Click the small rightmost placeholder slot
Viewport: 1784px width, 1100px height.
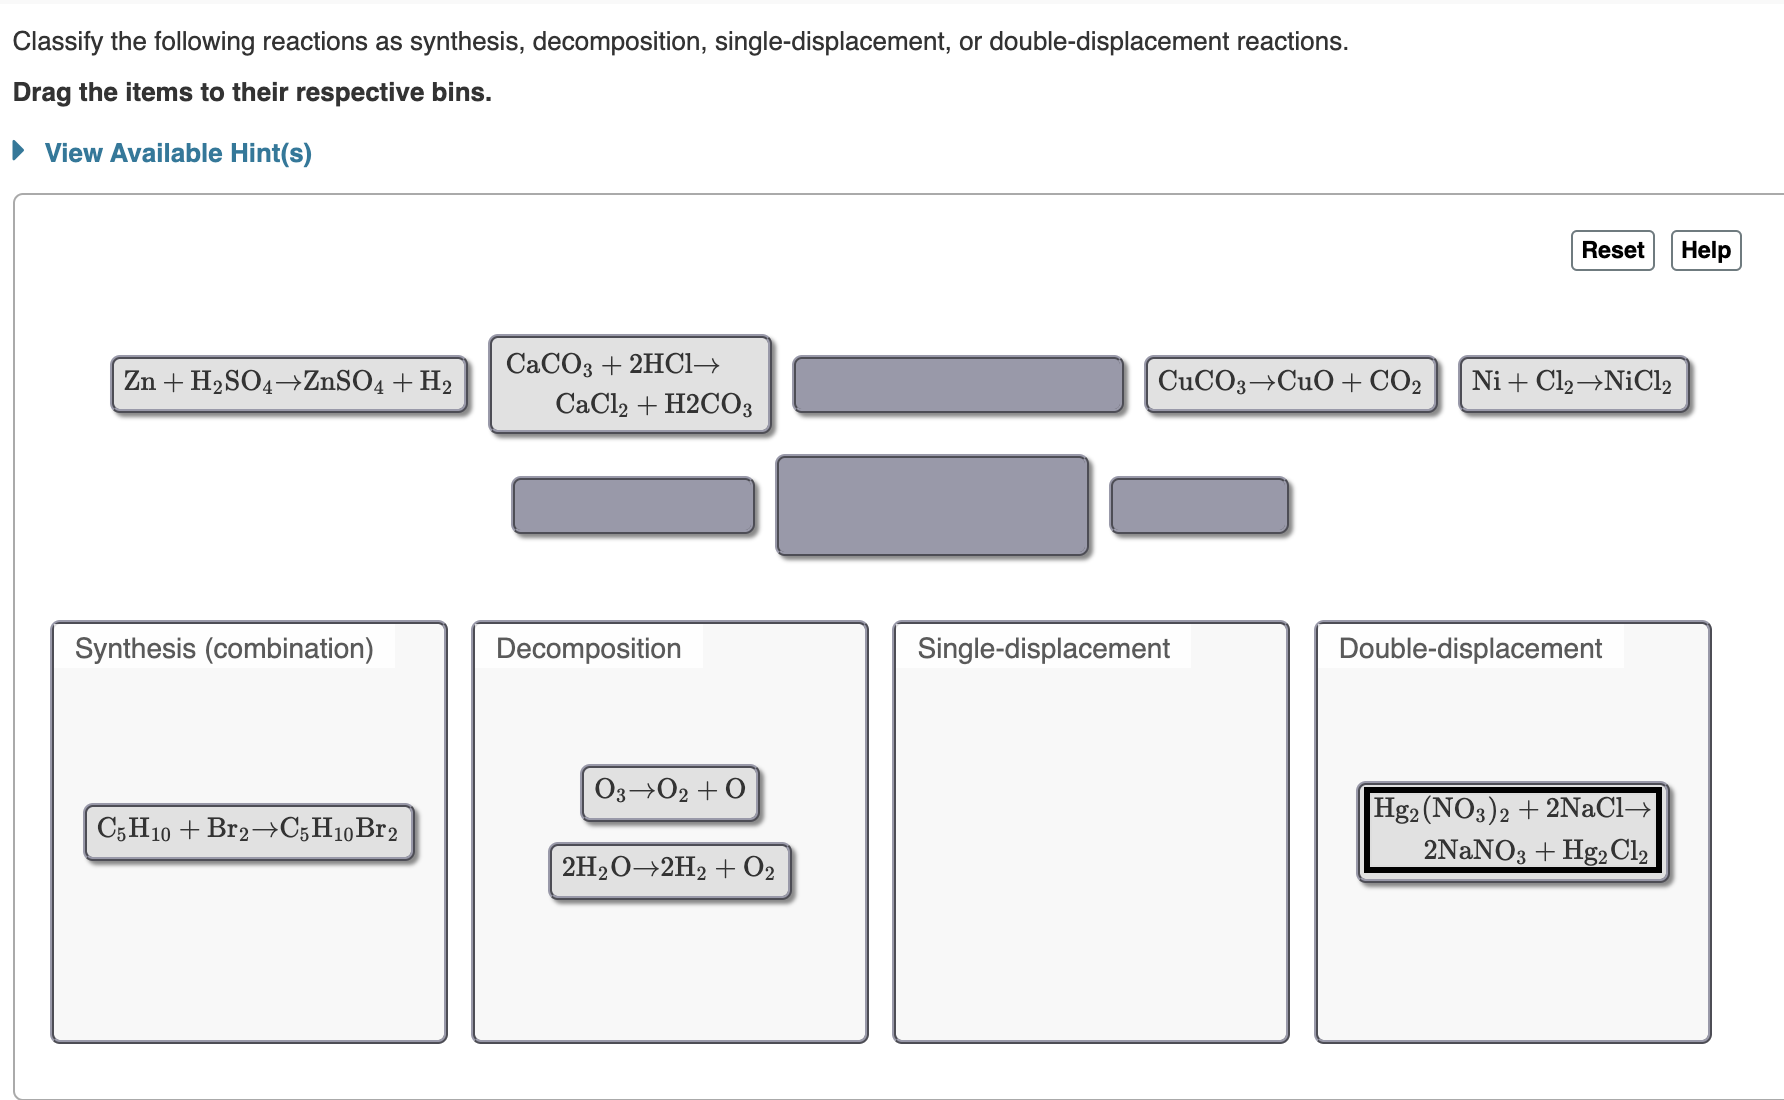(x=1199, y=506)
